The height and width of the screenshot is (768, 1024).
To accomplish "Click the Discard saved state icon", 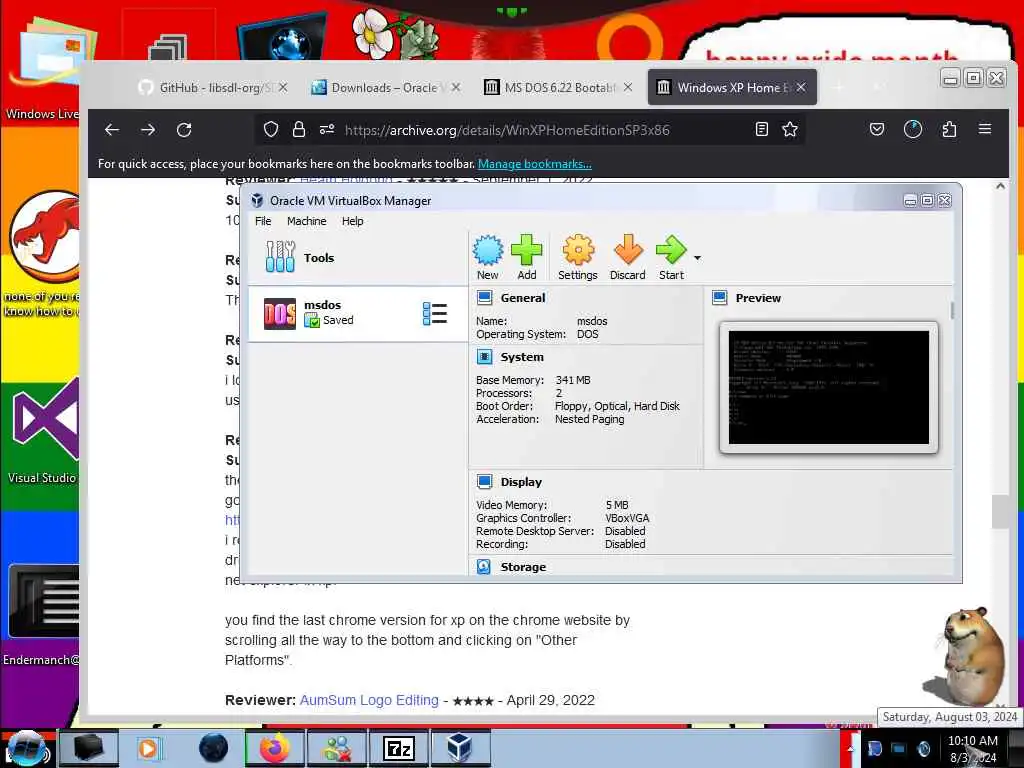I will pyautogui.click(x=628, y=257).
